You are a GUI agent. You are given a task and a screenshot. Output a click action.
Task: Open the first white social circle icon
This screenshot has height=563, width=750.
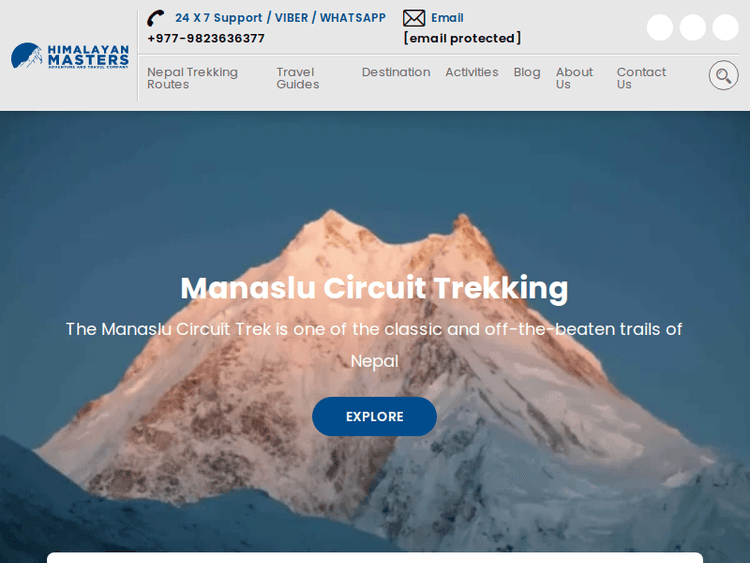(x=660, y=27)
